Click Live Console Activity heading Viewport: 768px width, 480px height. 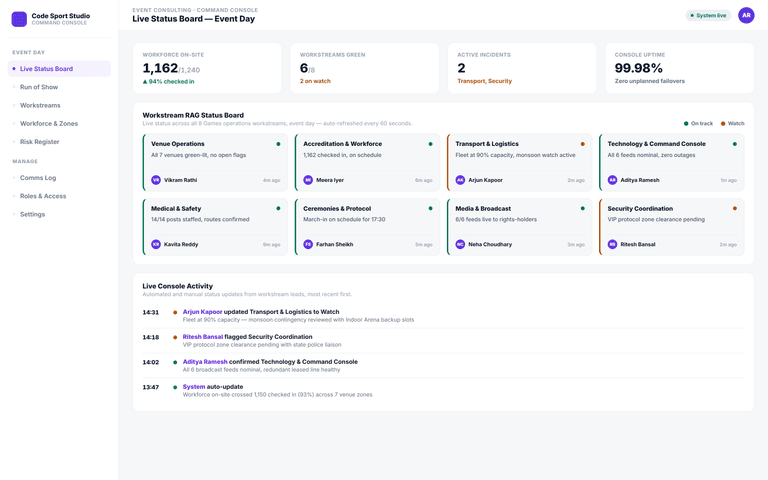pos(178,286)
